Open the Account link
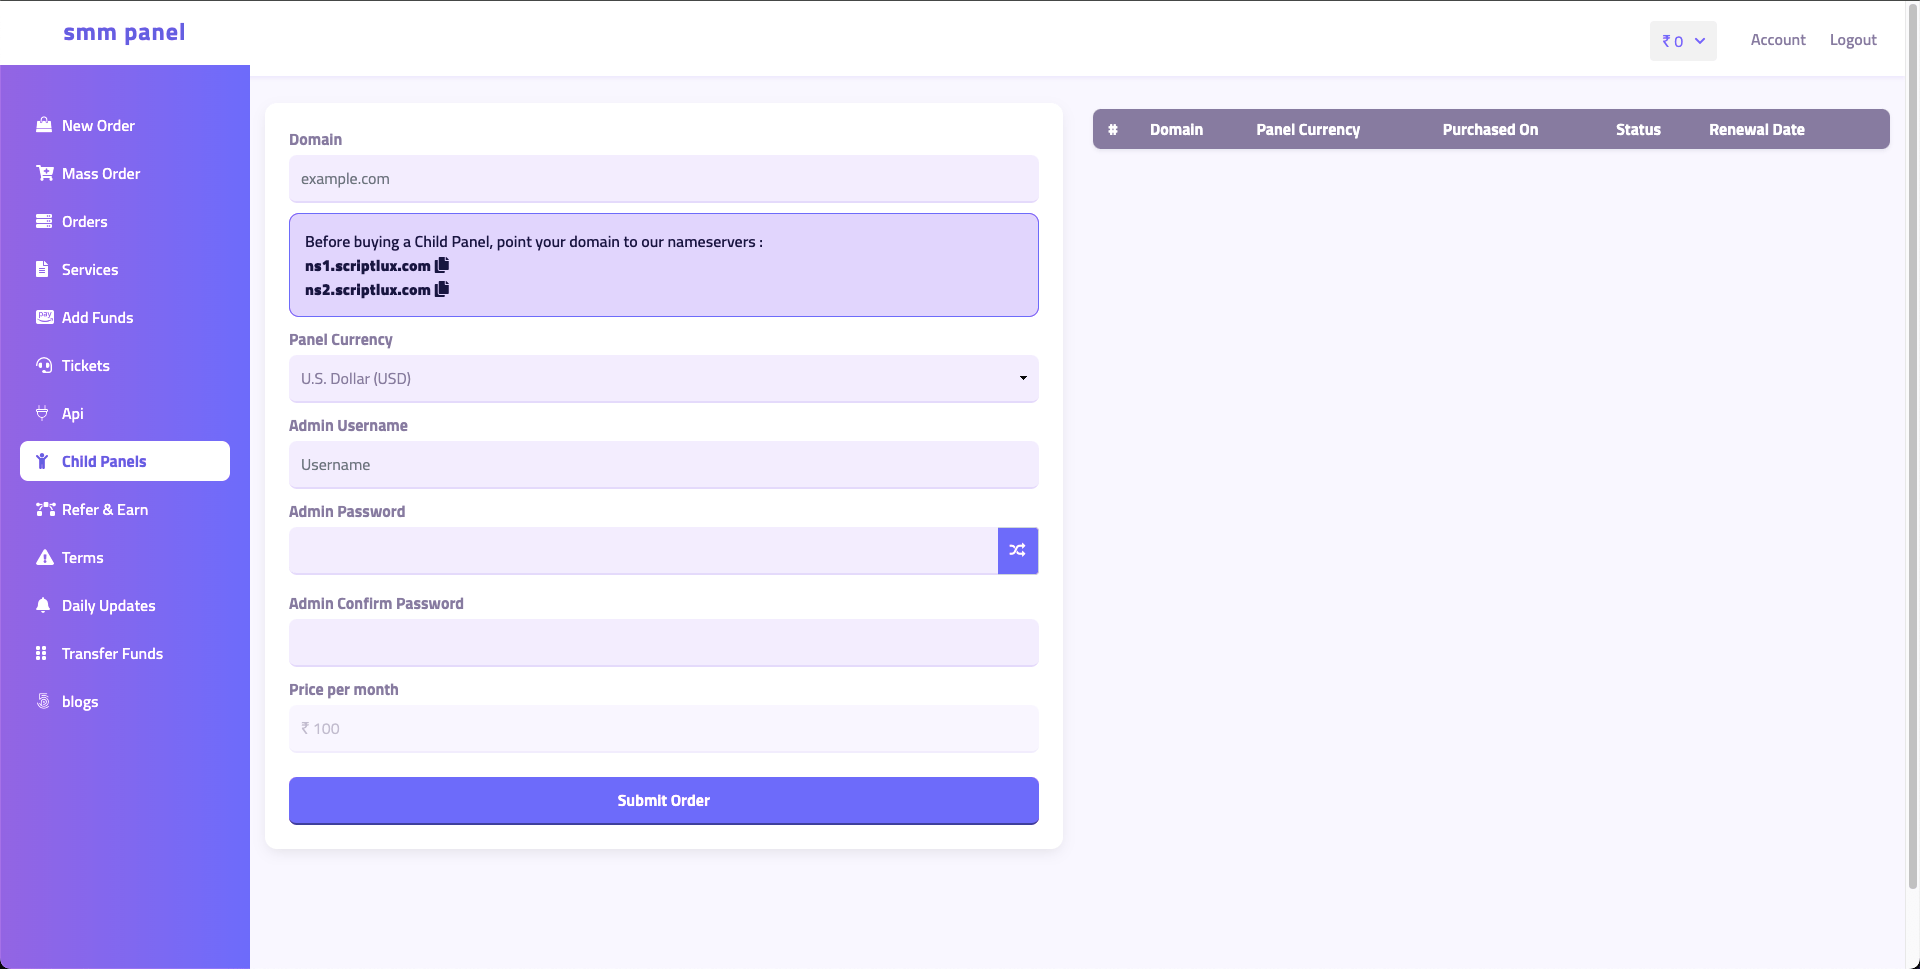Screen dimensions: 1920x969 click(x=1777, y=40)
